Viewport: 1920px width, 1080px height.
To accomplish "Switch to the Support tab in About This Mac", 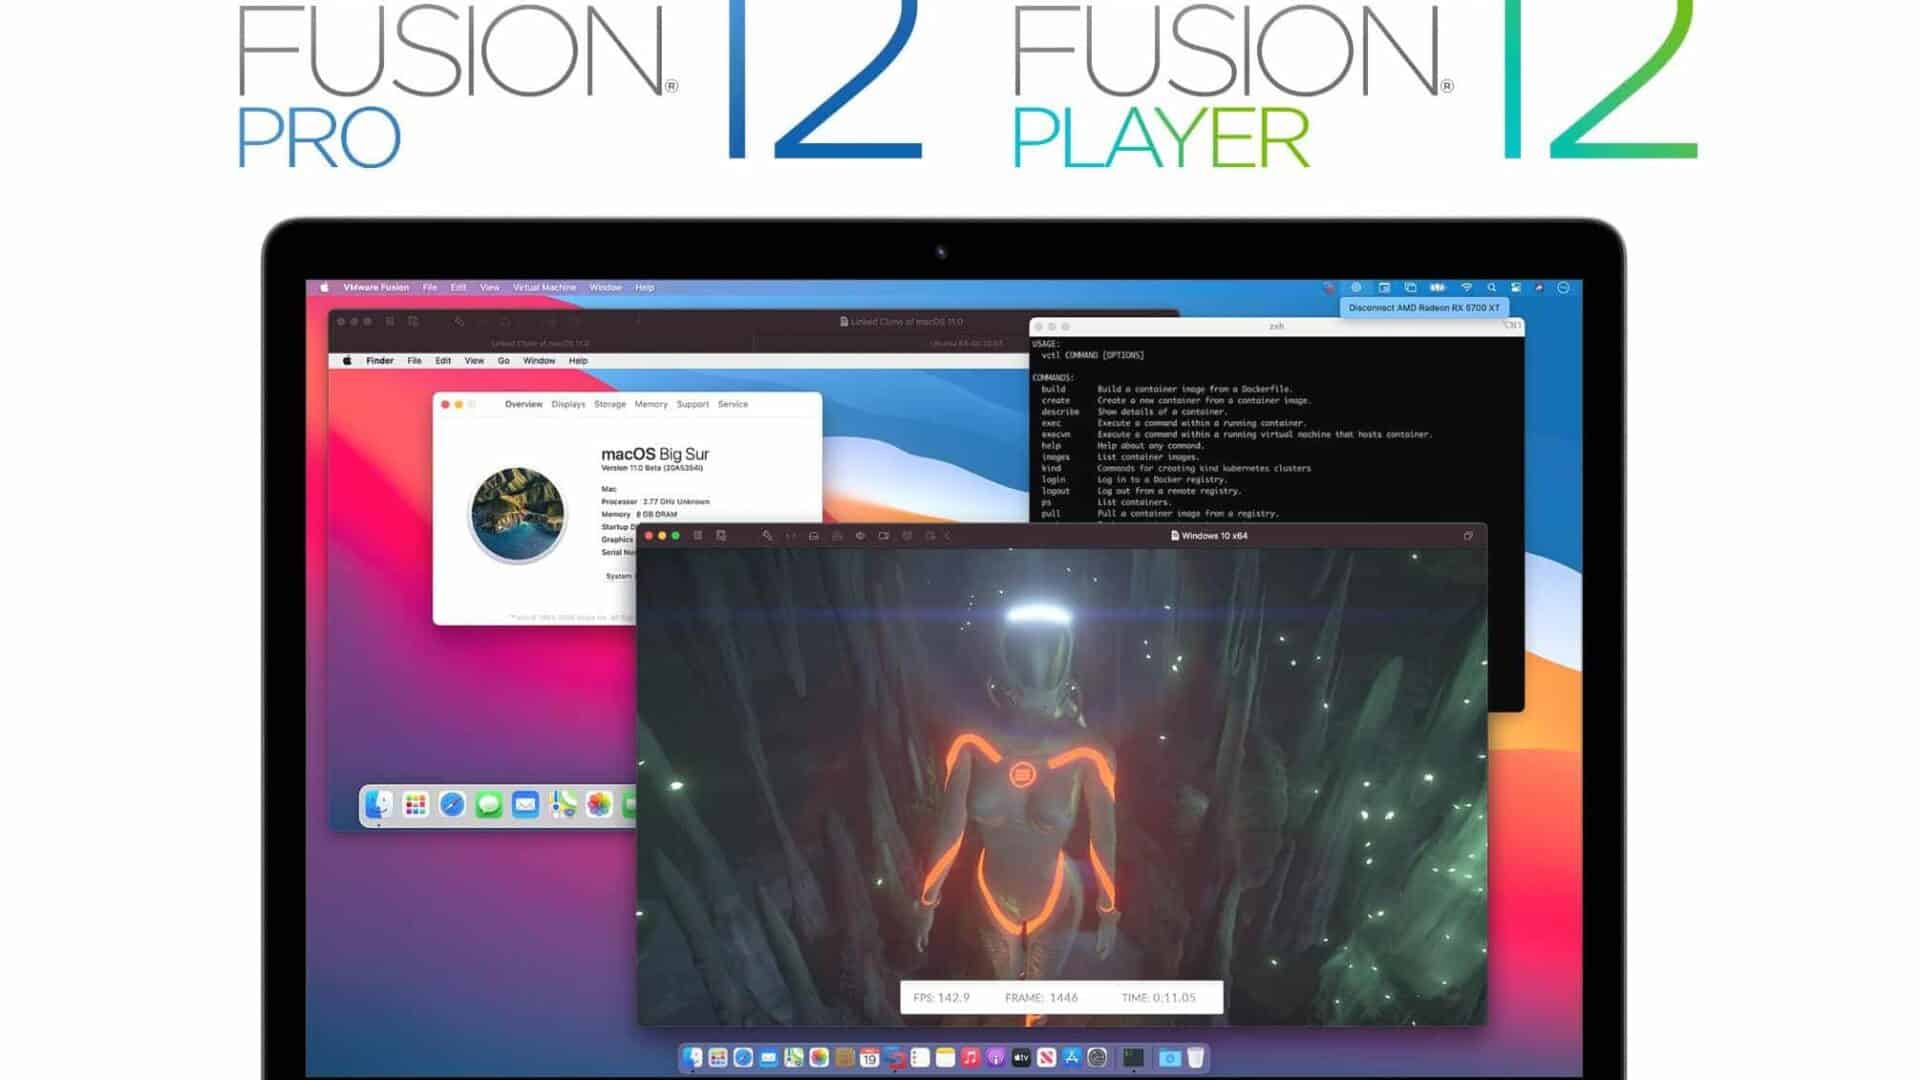I will click(x=692, y=404).
